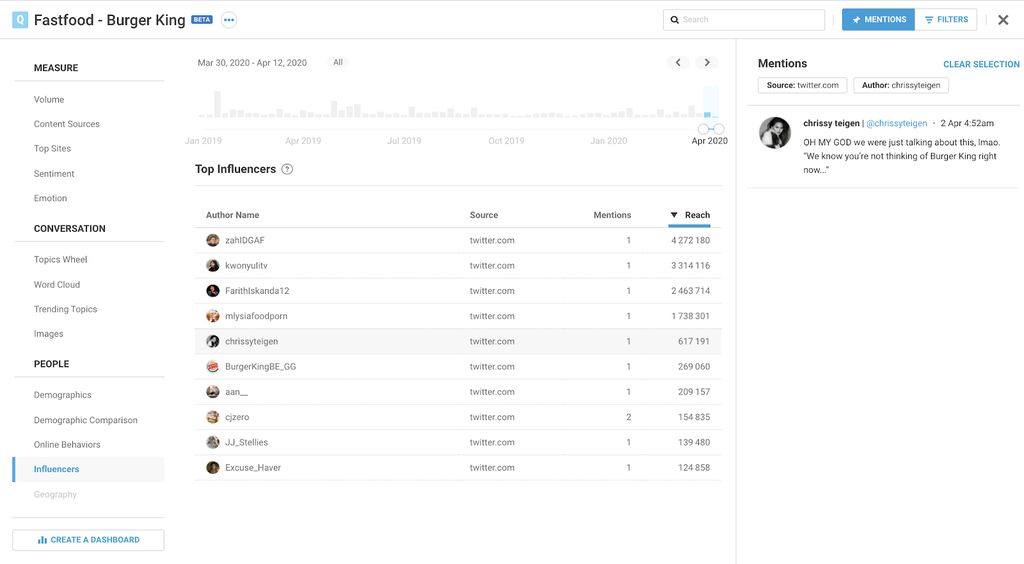Viewport: 1024px width, 564px height.
Task: Open the Filters panel
Action: coord(946,20)
